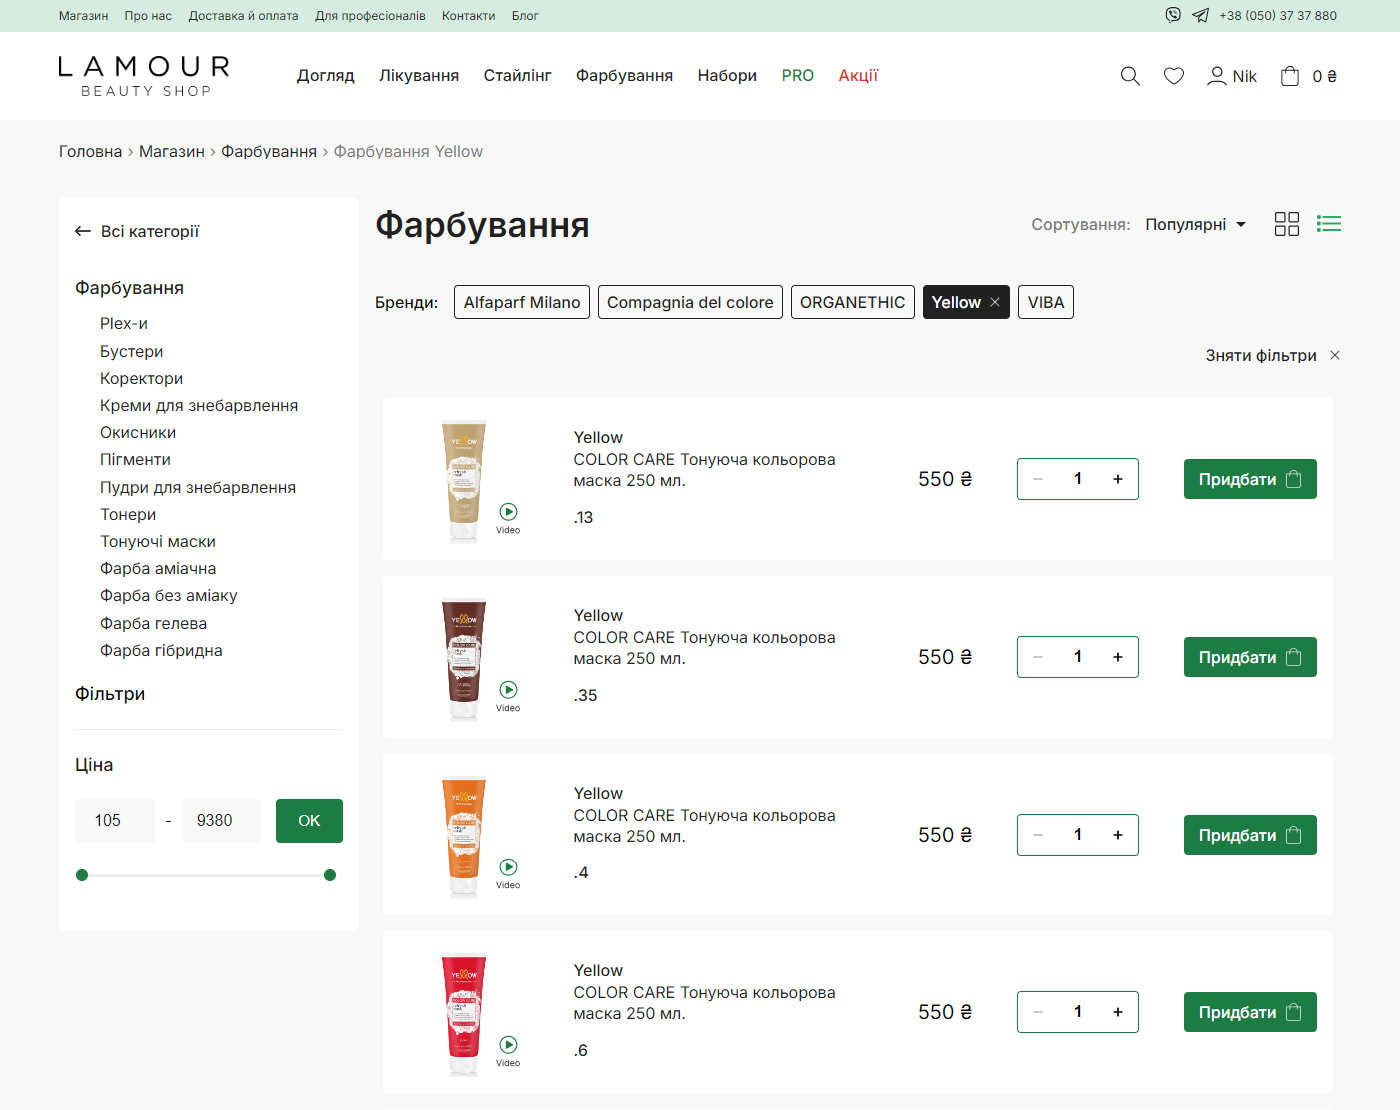Go back to Всі категорії
Screen dimensions: 1400x1110
click(x=137, y=231)
